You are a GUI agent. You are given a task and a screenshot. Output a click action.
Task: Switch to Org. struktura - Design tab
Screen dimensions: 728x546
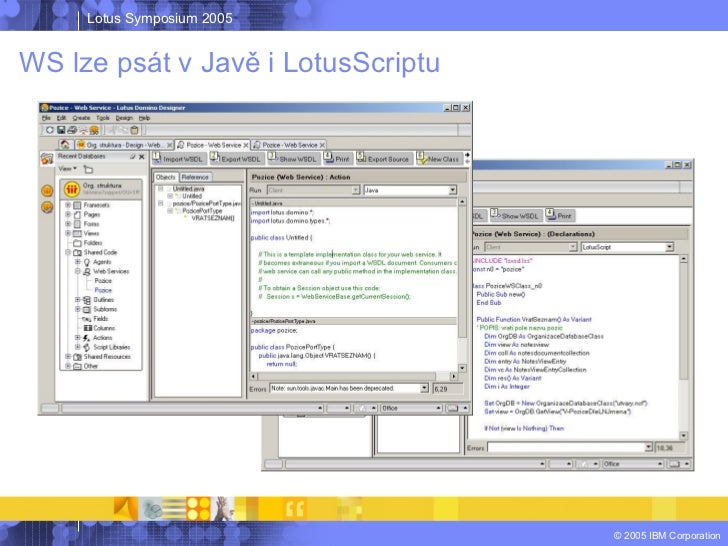point(124,145)
